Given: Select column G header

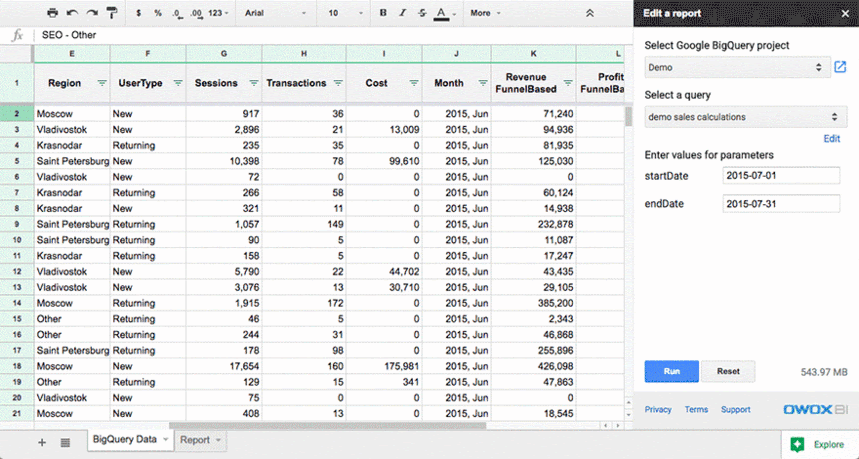Looking at the screenshot, I should click(224, 54).
